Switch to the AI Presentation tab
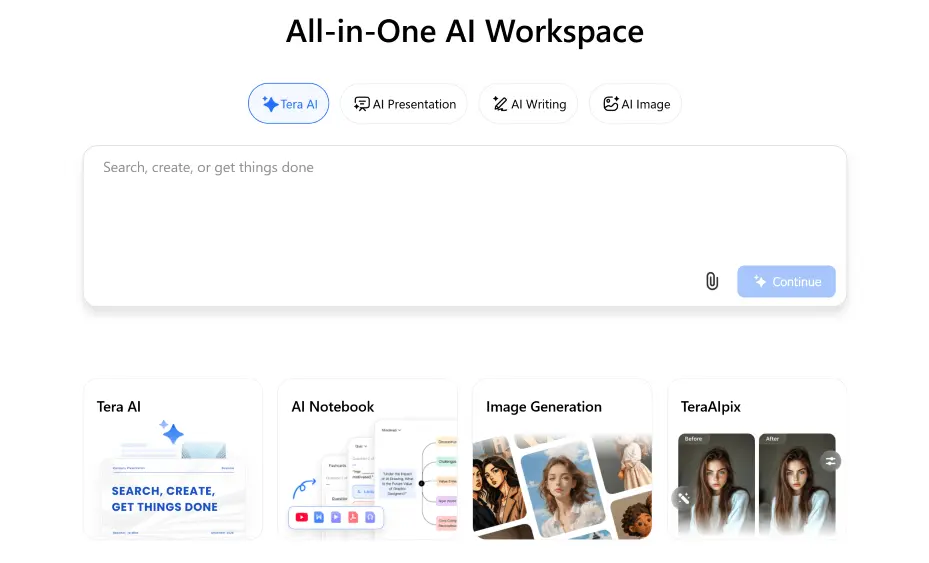Screen dimensions: 929x563 tap(403, 104)
